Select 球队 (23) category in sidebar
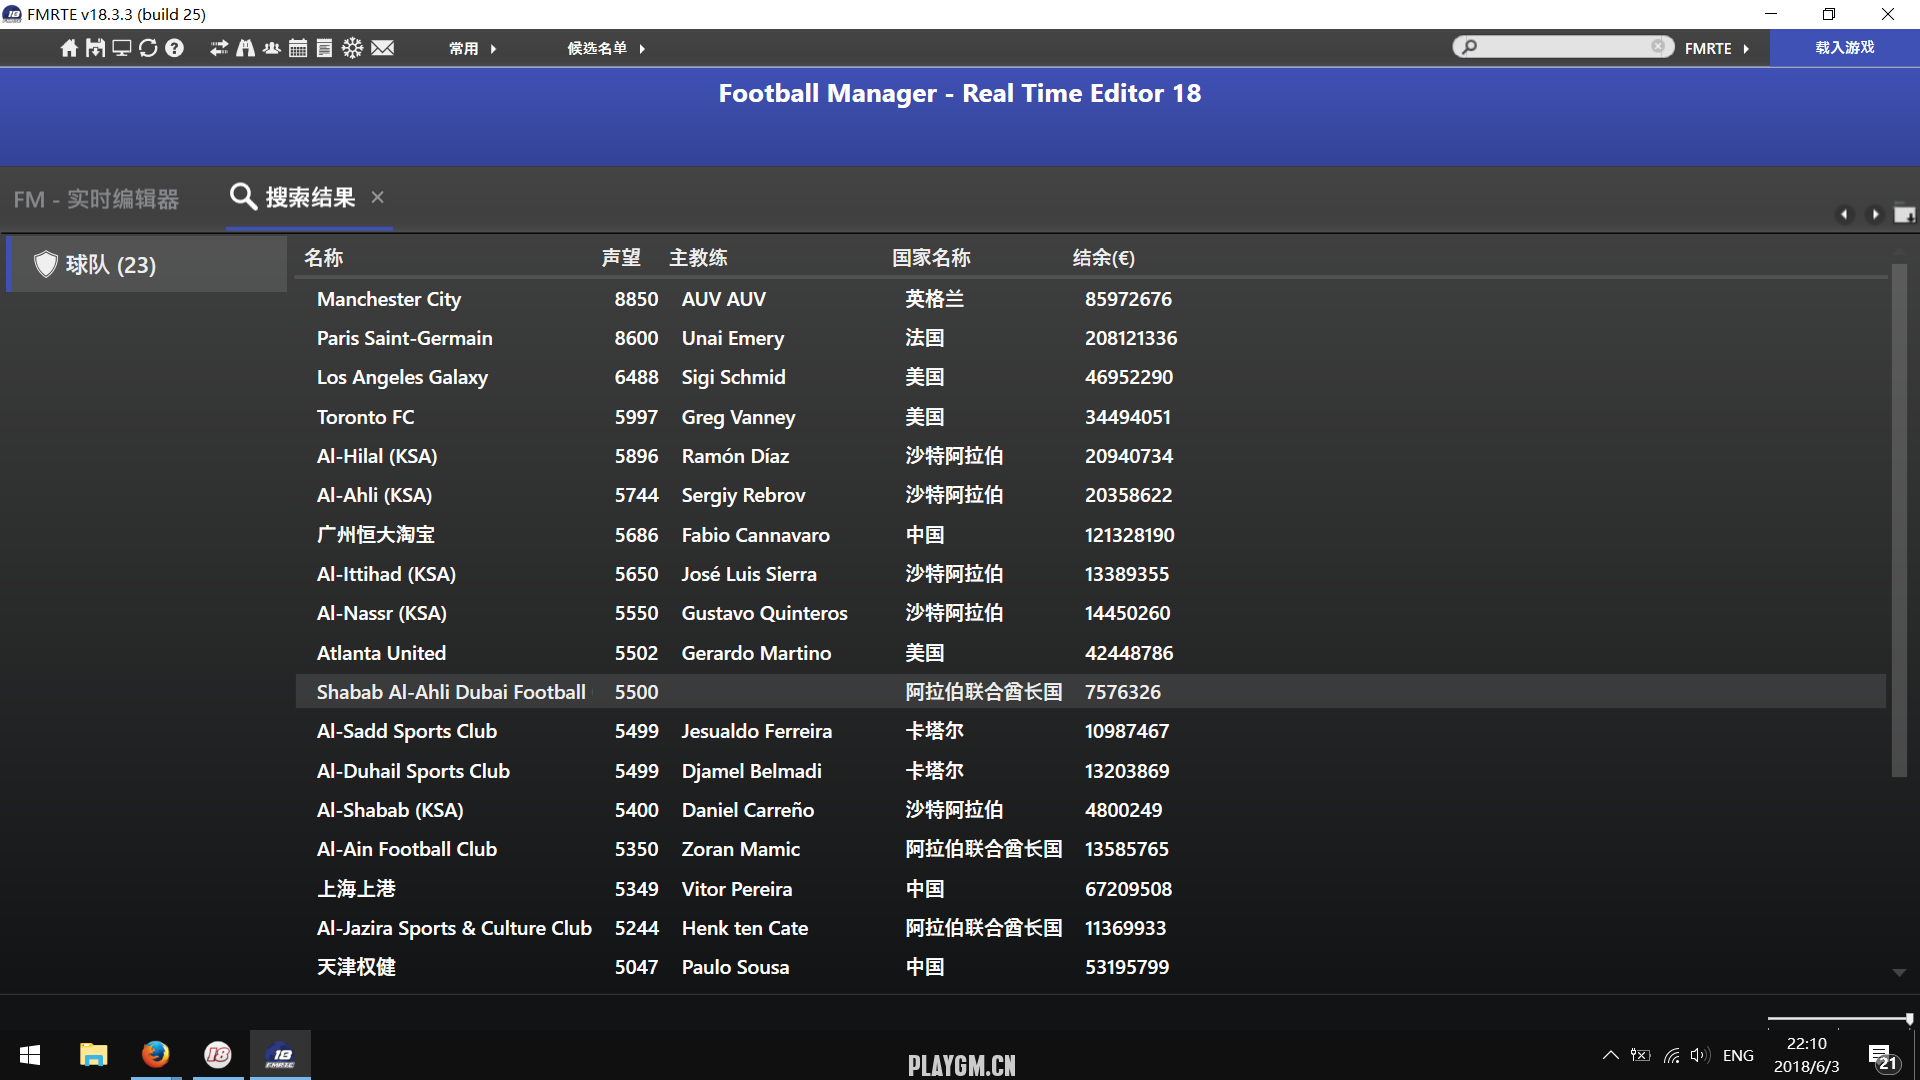 pyautogui.click(x=147, y=264)
